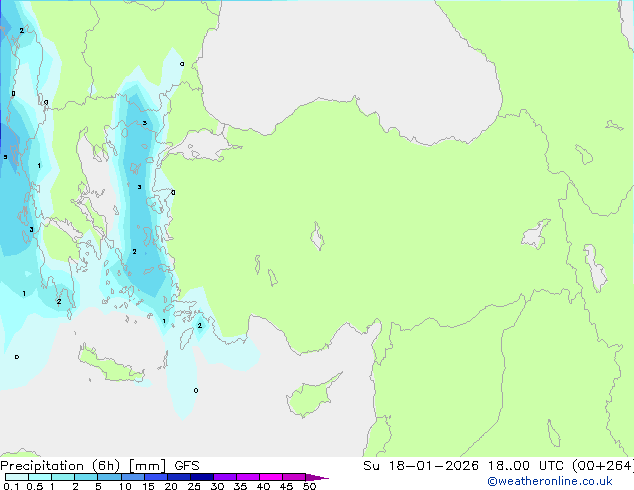Pick the legend swatch between 40 and 45
634x490 pixels.
click(271, 477)
